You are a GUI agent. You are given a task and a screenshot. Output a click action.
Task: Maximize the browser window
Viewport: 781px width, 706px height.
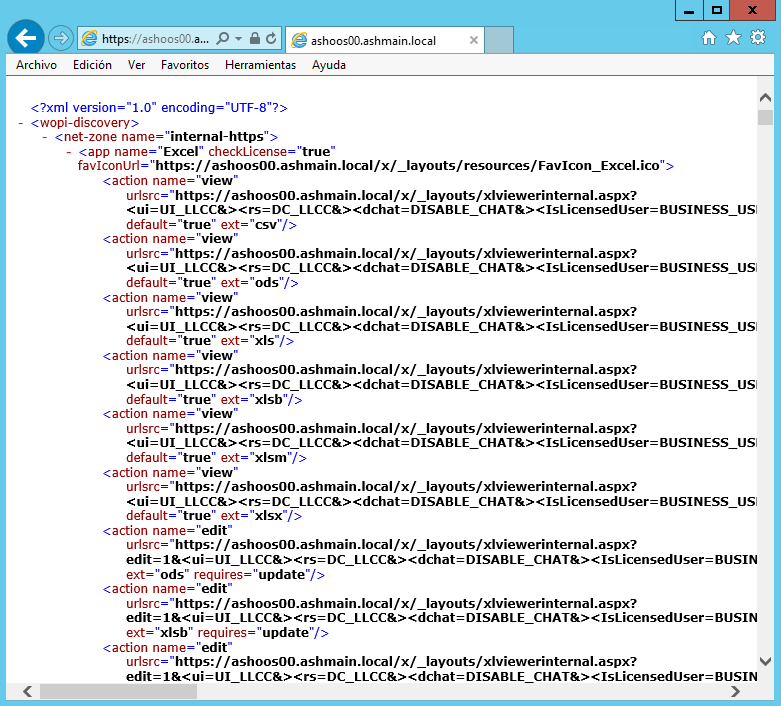coord(716,10)
